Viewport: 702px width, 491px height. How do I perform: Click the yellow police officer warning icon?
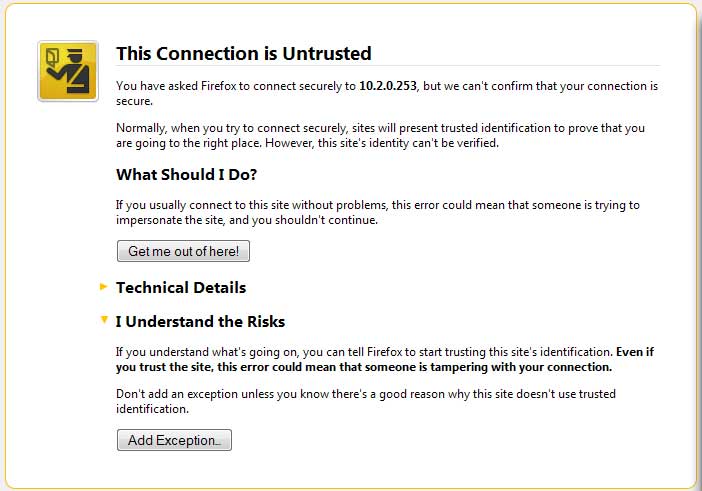[x=67, y=71]
